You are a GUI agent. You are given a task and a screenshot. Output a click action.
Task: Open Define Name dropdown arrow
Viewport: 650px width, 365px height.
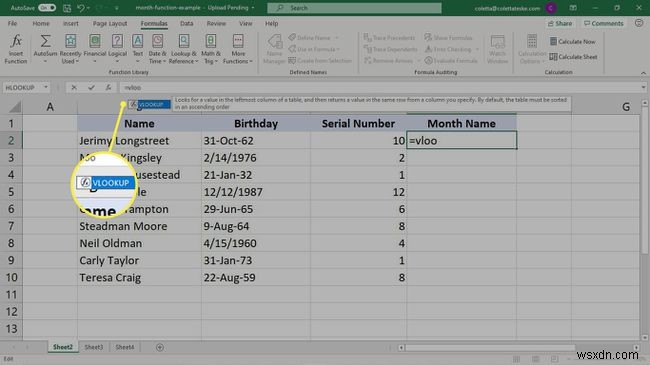point(337,38)
